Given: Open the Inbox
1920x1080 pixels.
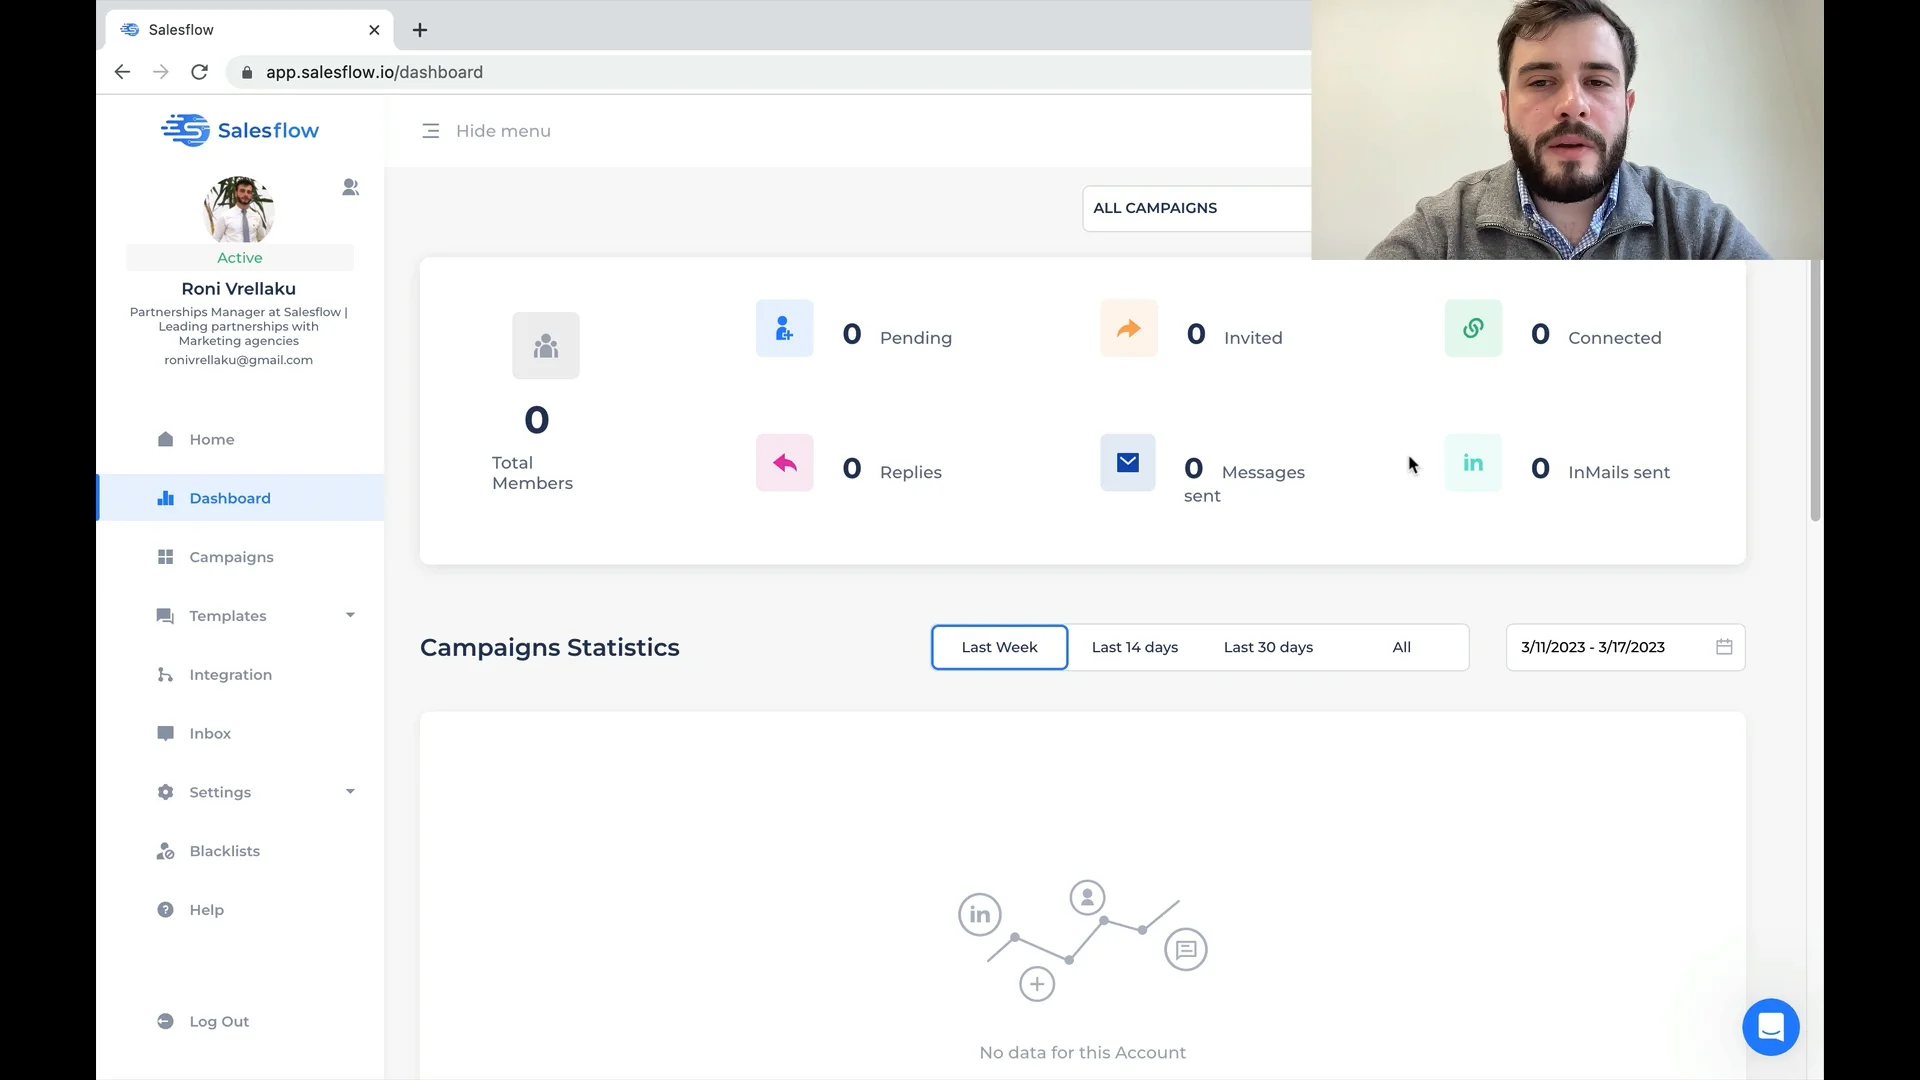Looking at the screenshot, I should click(209, 733).
